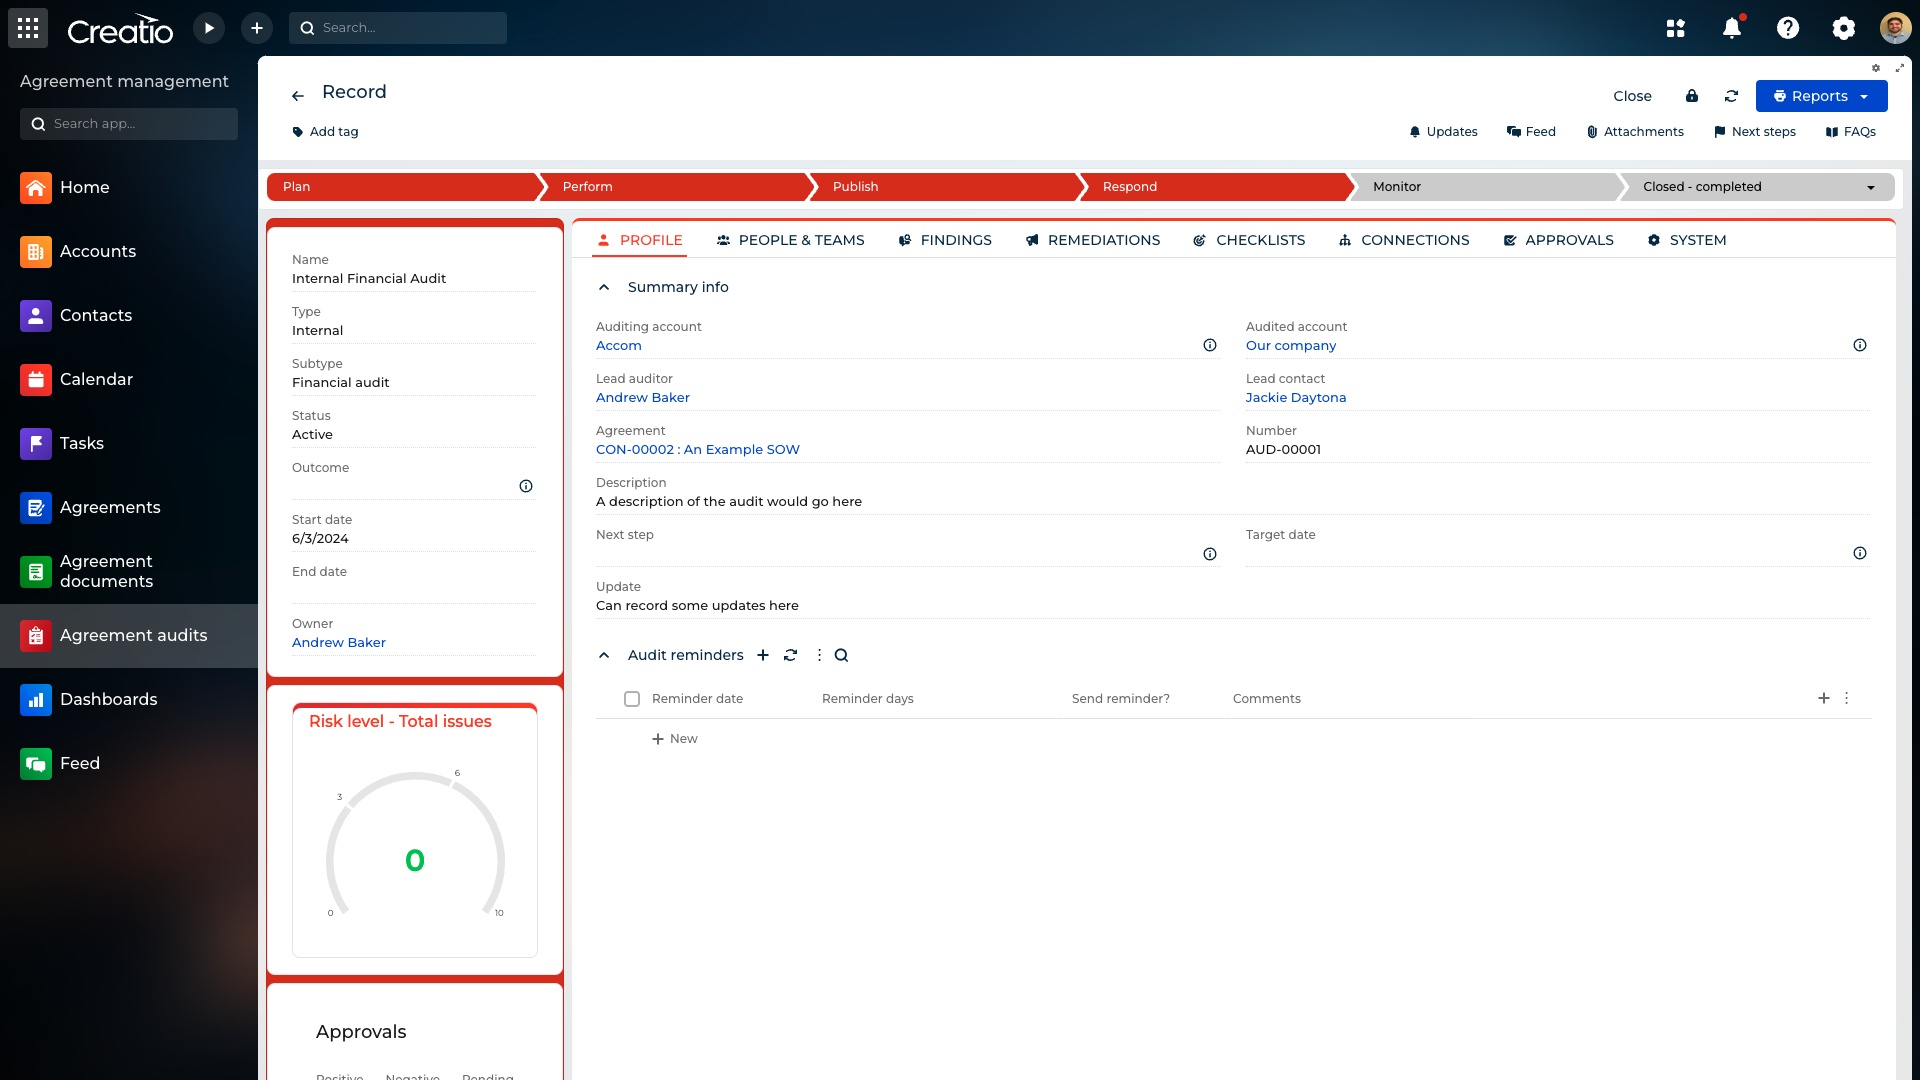
Task: Toggle the select-all reminders checkbox
Action: pos(632,699)
